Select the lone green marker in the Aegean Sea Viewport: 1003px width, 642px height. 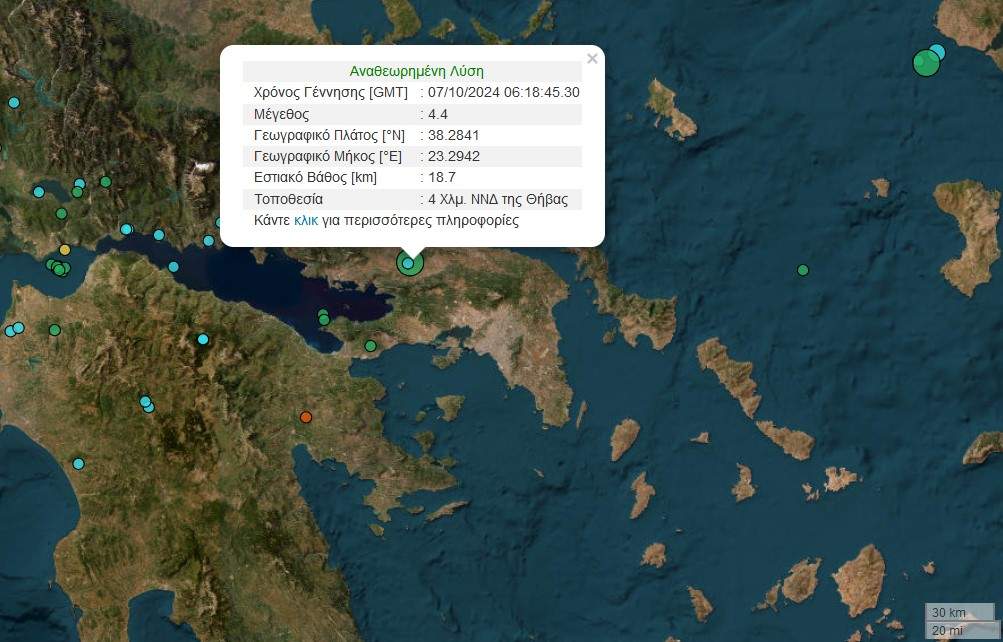(x=803, y=270)
